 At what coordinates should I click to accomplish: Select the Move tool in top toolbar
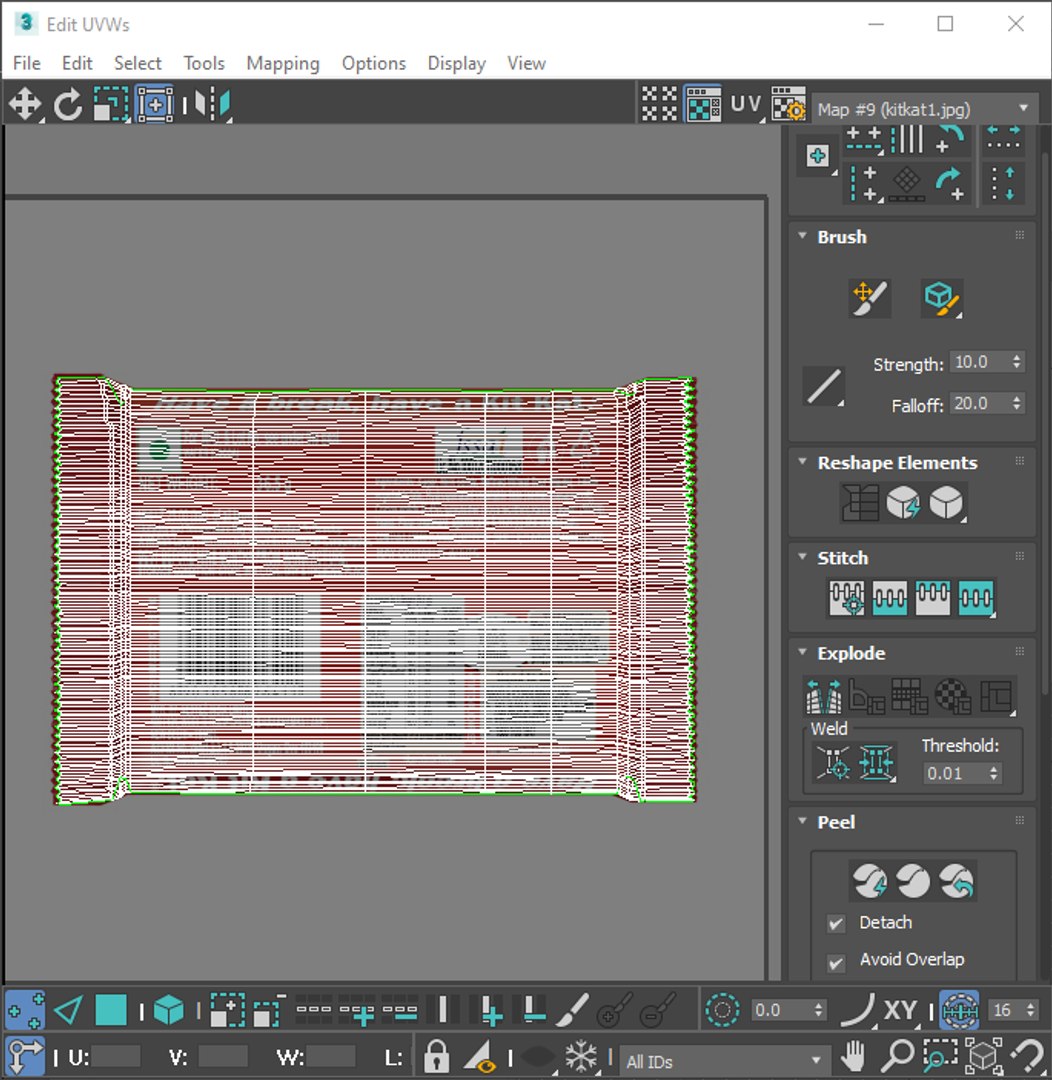tap(25, 105)
